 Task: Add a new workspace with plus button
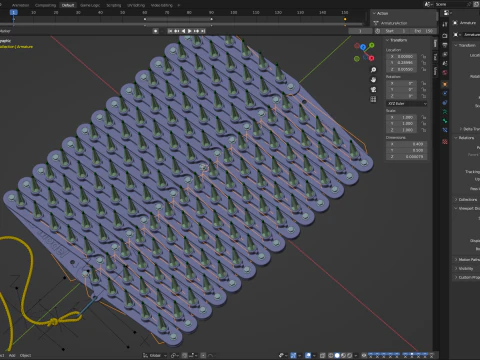179,5
